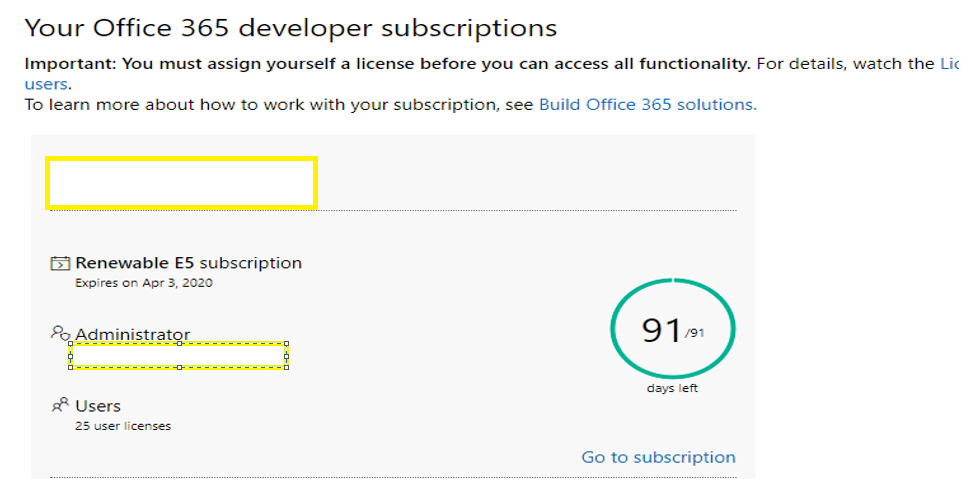The image size is (970, 494).
Task: Click the bottom-left handle of the dashed selection box
Action: 70,367
